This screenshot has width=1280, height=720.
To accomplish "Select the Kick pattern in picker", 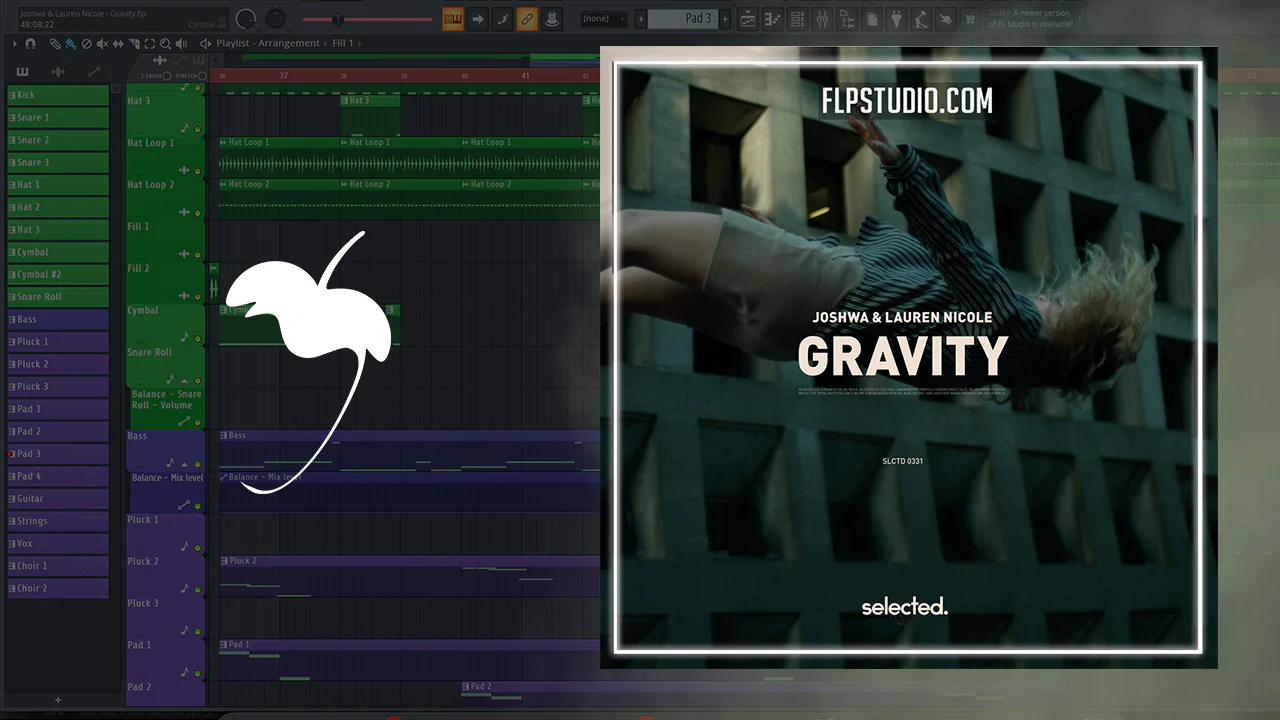I will pos(58,95).
